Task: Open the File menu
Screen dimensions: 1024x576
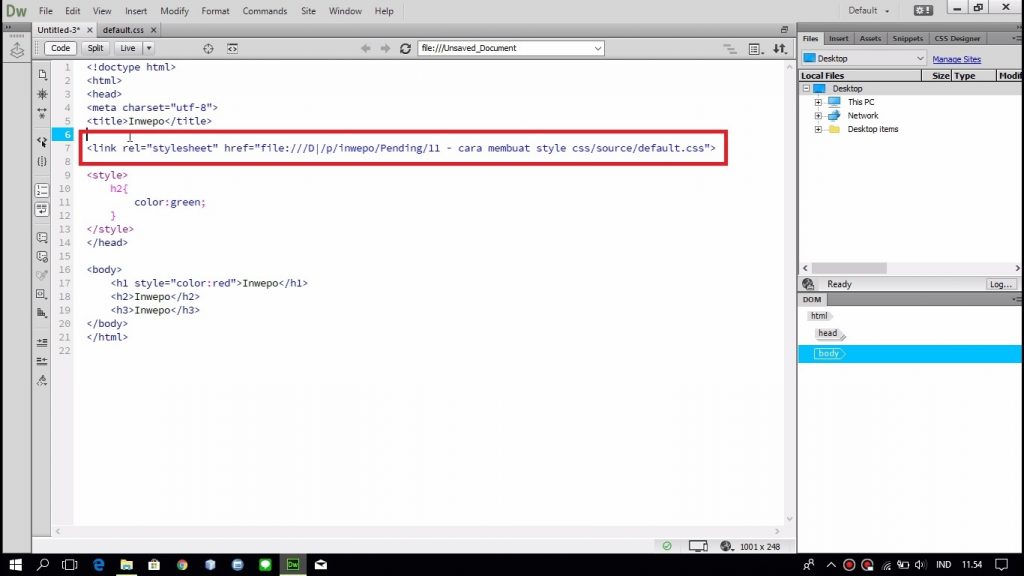Action: pyautogui.click(x=46, y=11)
